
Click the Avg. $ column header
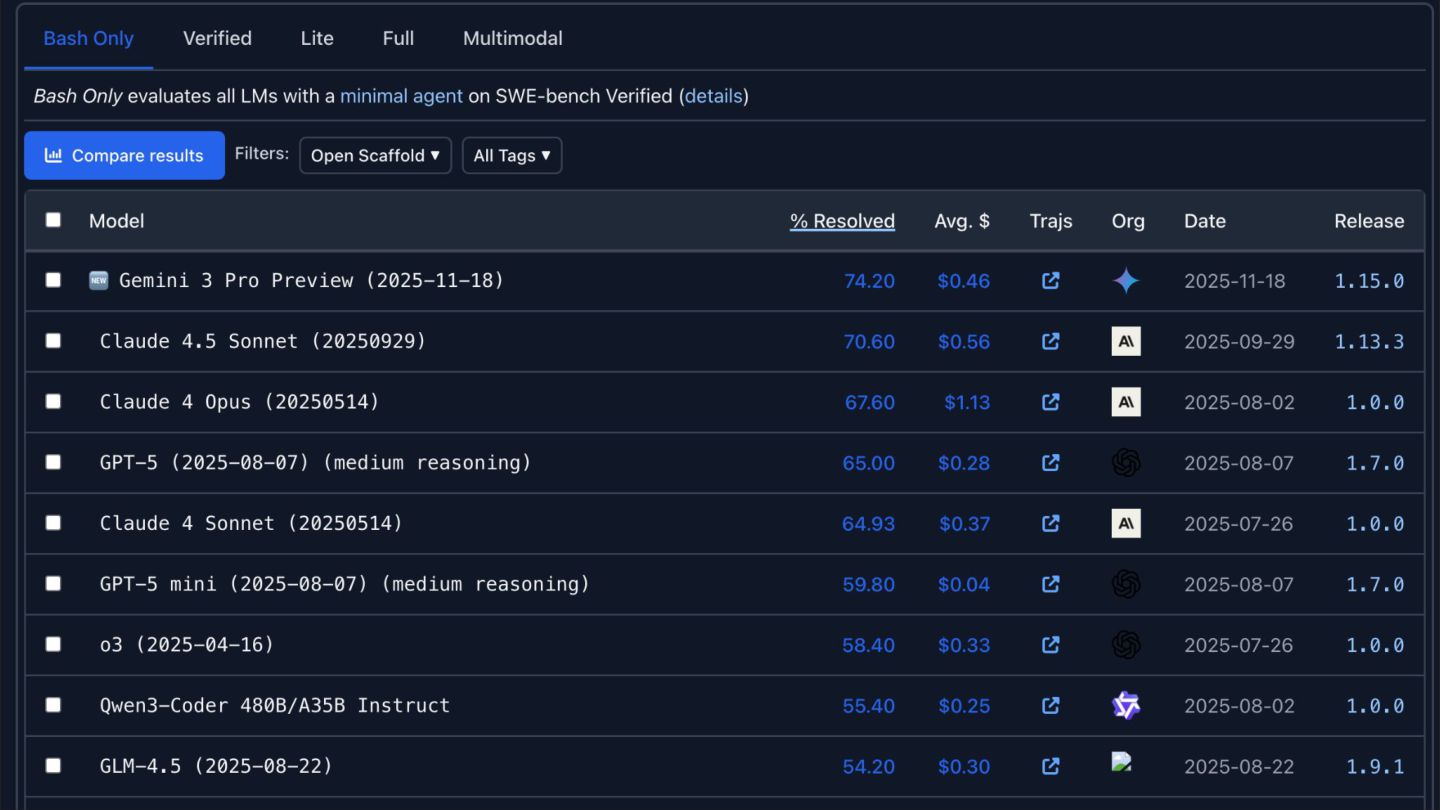point(962,221)
